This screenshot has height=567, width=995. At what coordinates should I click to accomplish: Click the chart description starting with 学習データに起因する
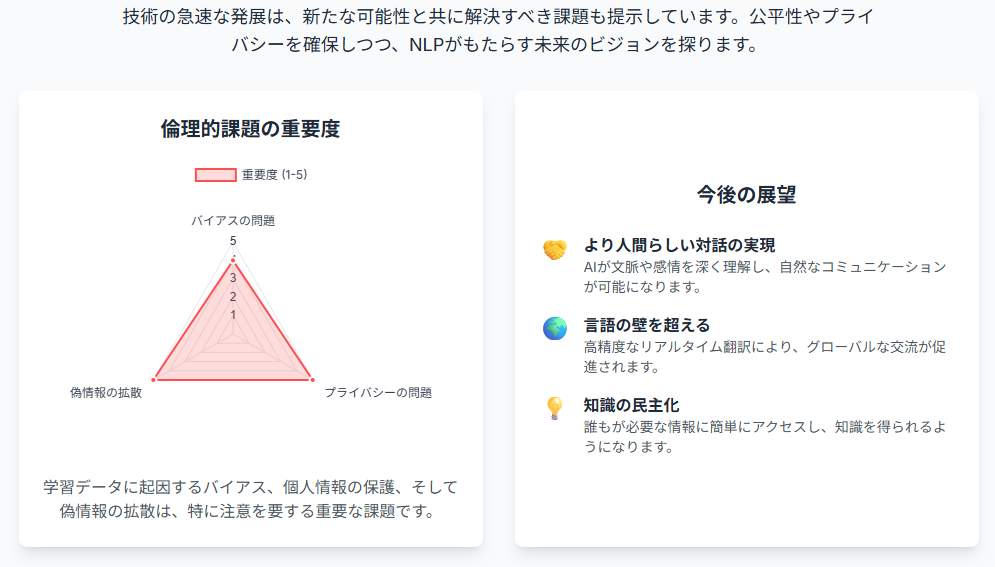(x=250, y=499)
